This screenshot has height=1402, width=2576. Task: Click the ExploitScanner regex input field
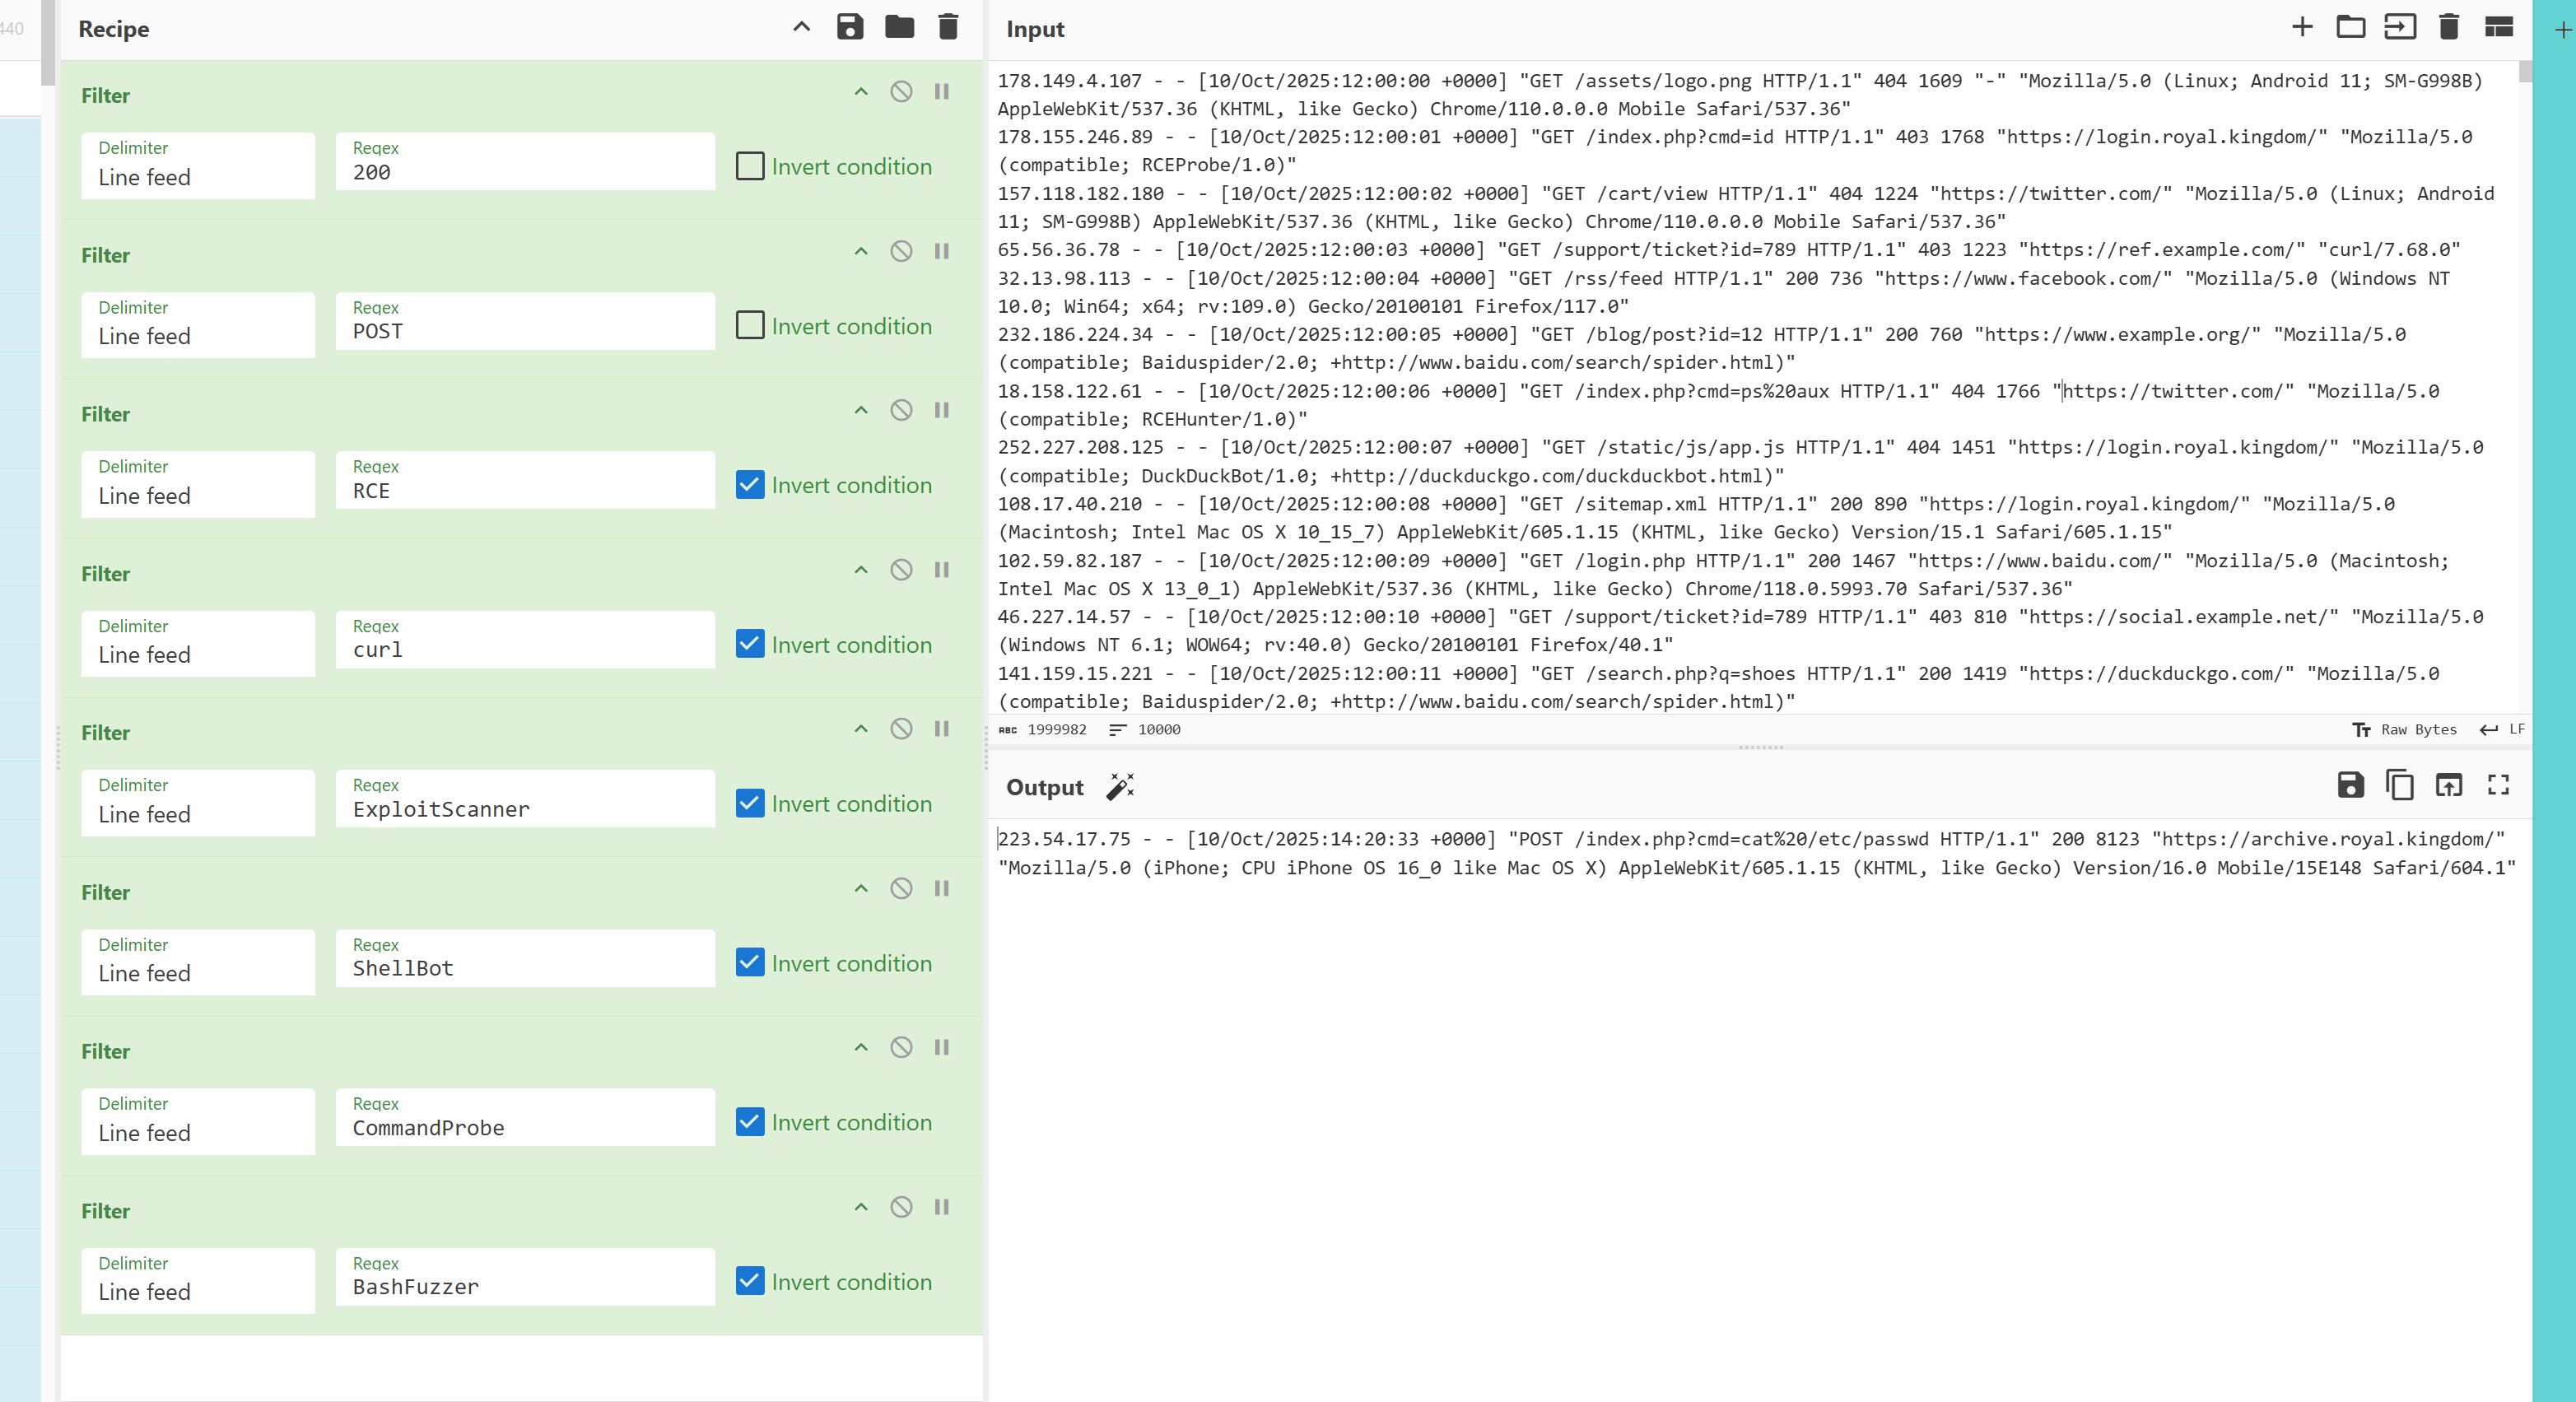coord(525,808)
